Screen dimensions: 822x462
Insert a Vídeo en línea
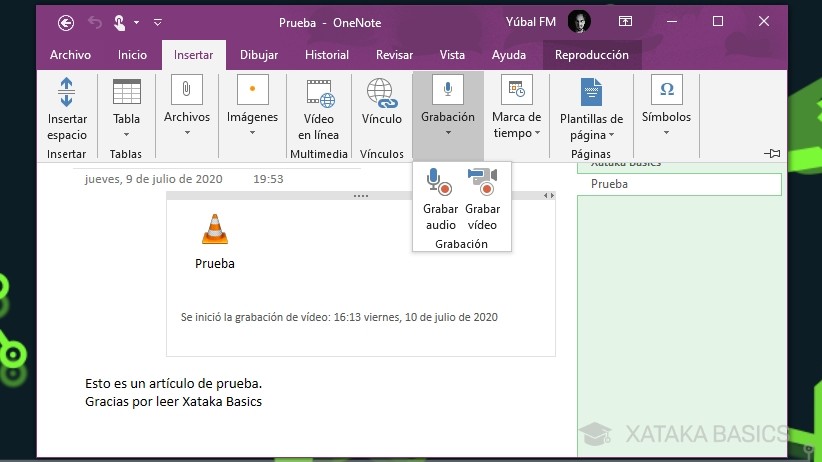pyautogui.click(x=319, y=111)
